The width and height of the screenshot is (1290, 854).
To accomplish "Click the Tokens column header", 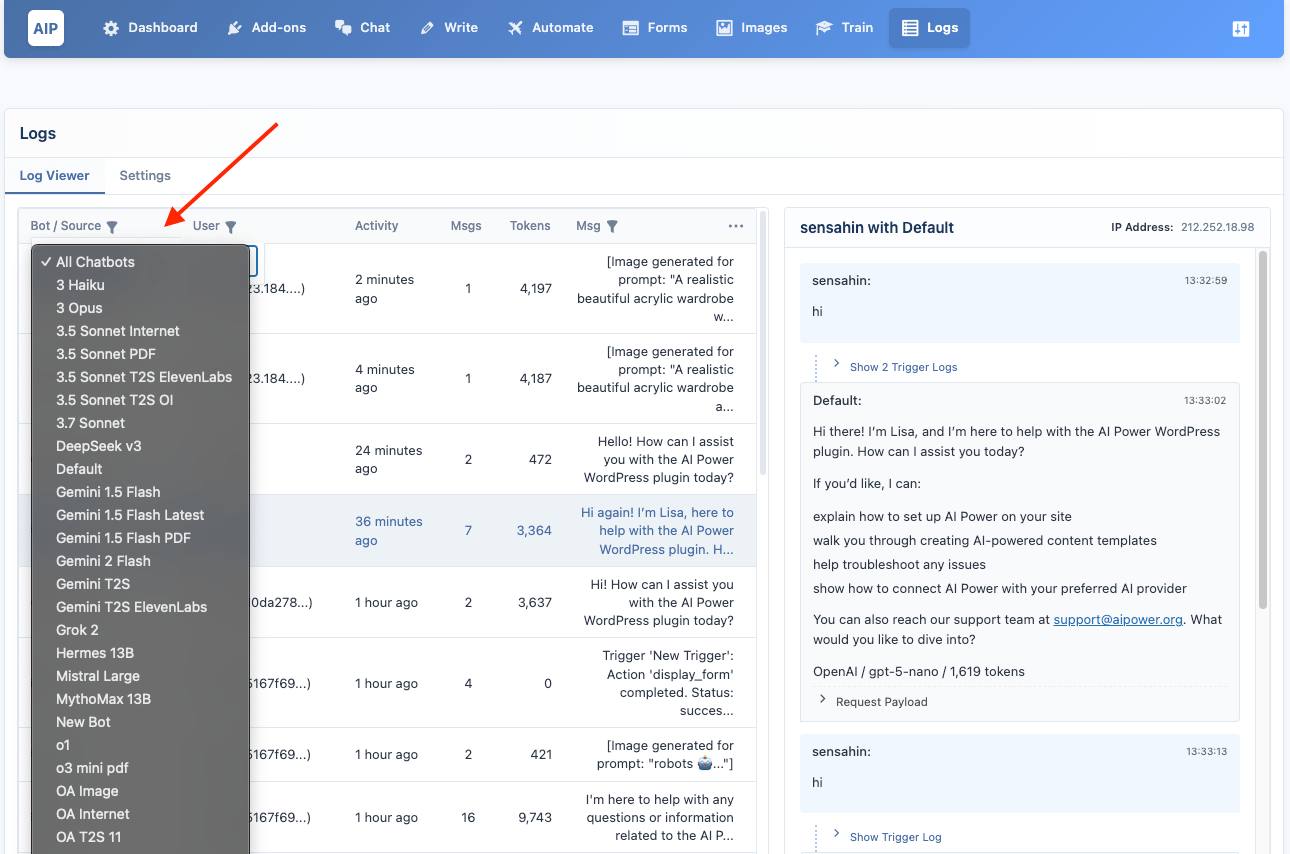I will 530,226.
